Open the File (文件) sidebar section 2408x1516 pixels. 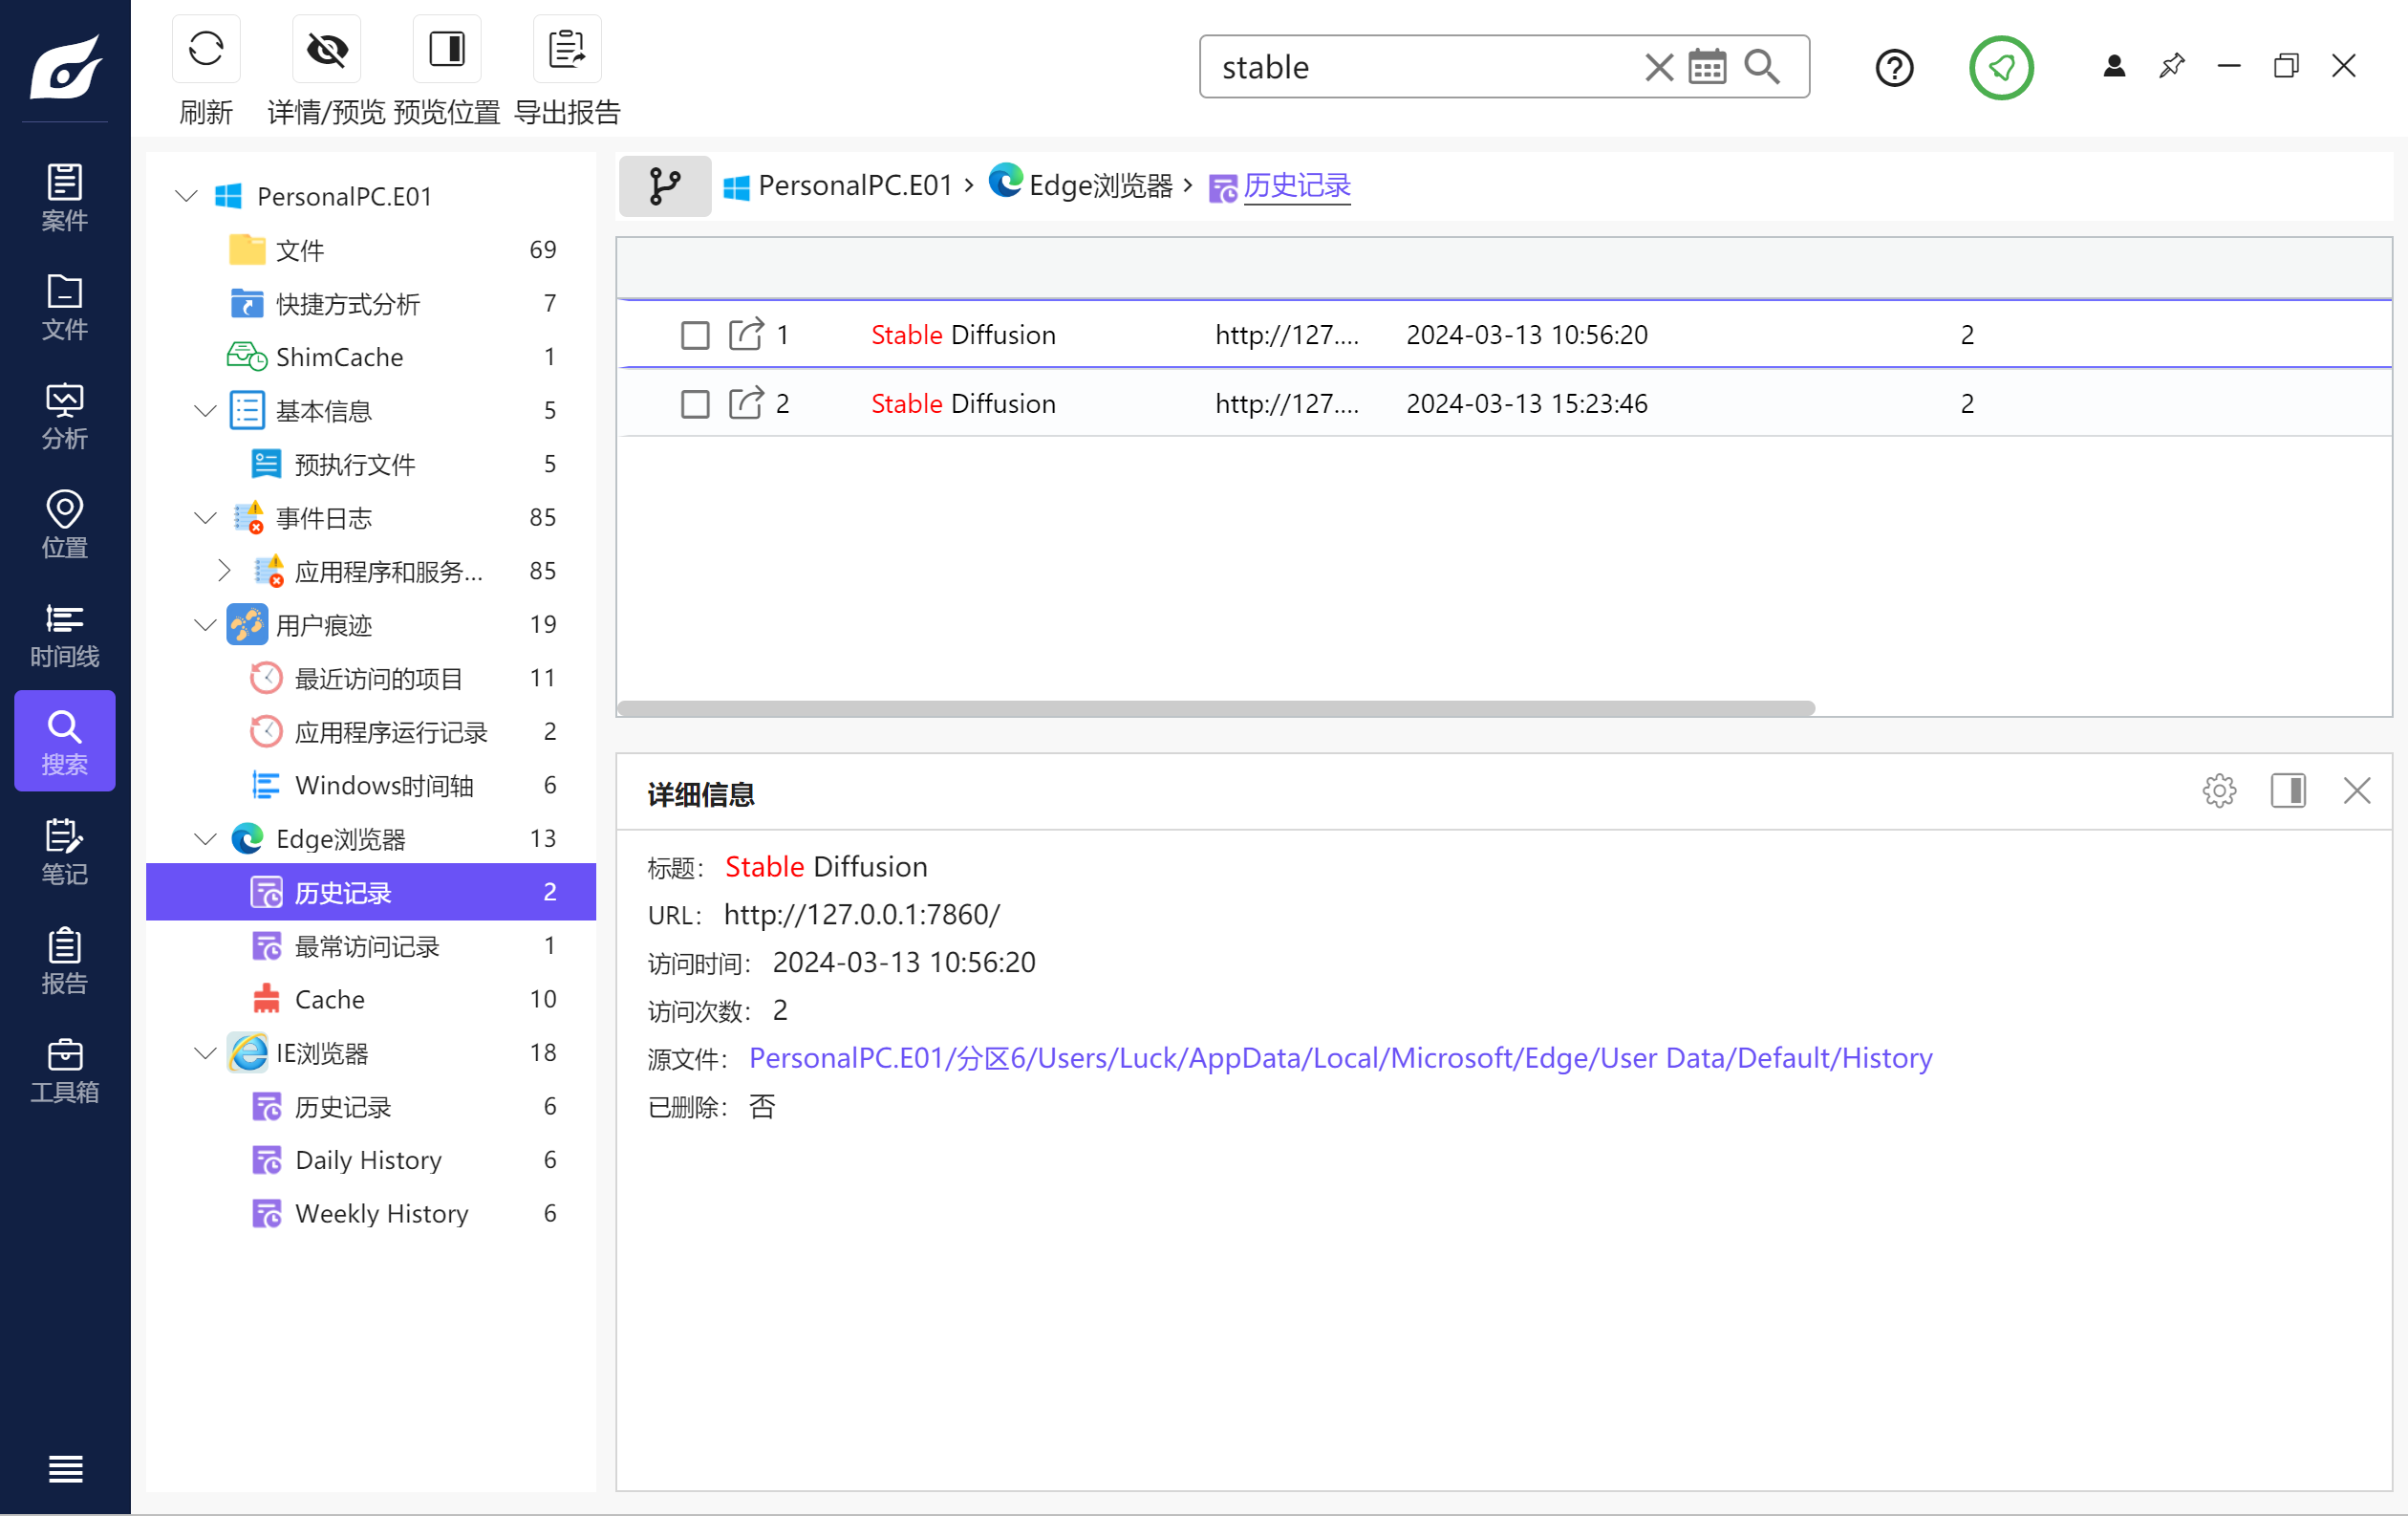(65, 307)
